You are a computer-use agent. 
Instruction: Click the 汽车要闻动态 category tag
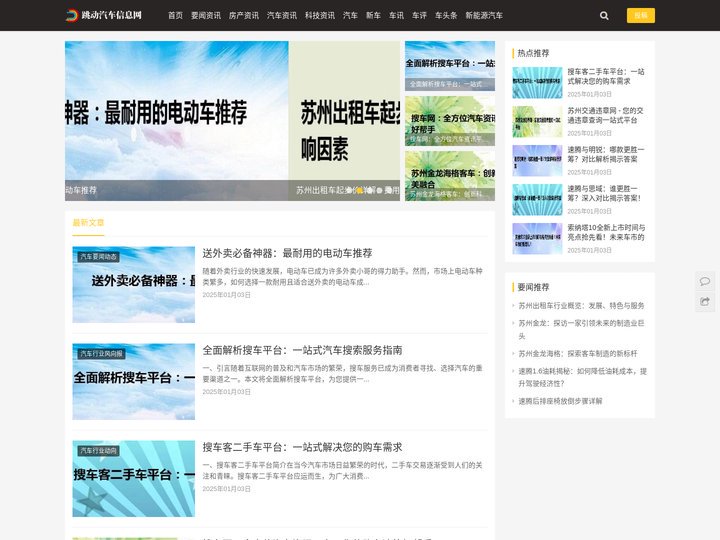pos(99,257)
